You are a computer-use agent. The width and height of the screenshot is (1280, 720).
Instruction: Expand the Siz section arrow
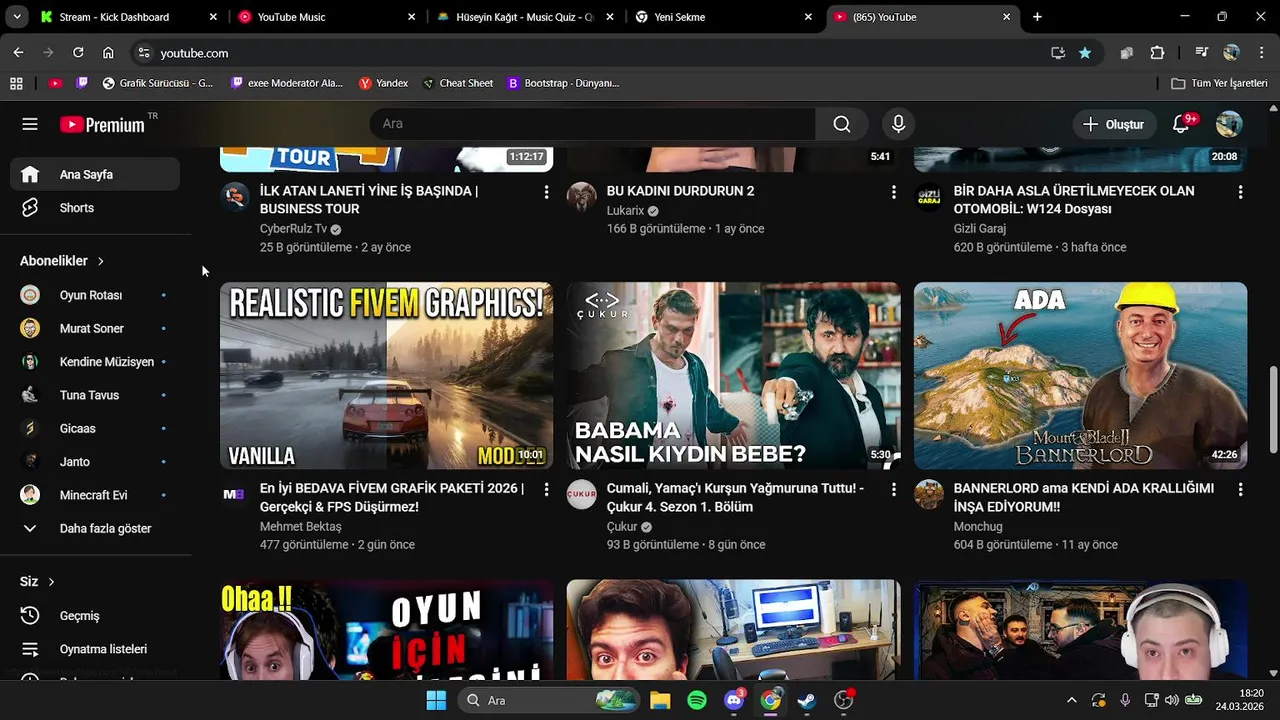pyautogui.click(x=51, y=582)
